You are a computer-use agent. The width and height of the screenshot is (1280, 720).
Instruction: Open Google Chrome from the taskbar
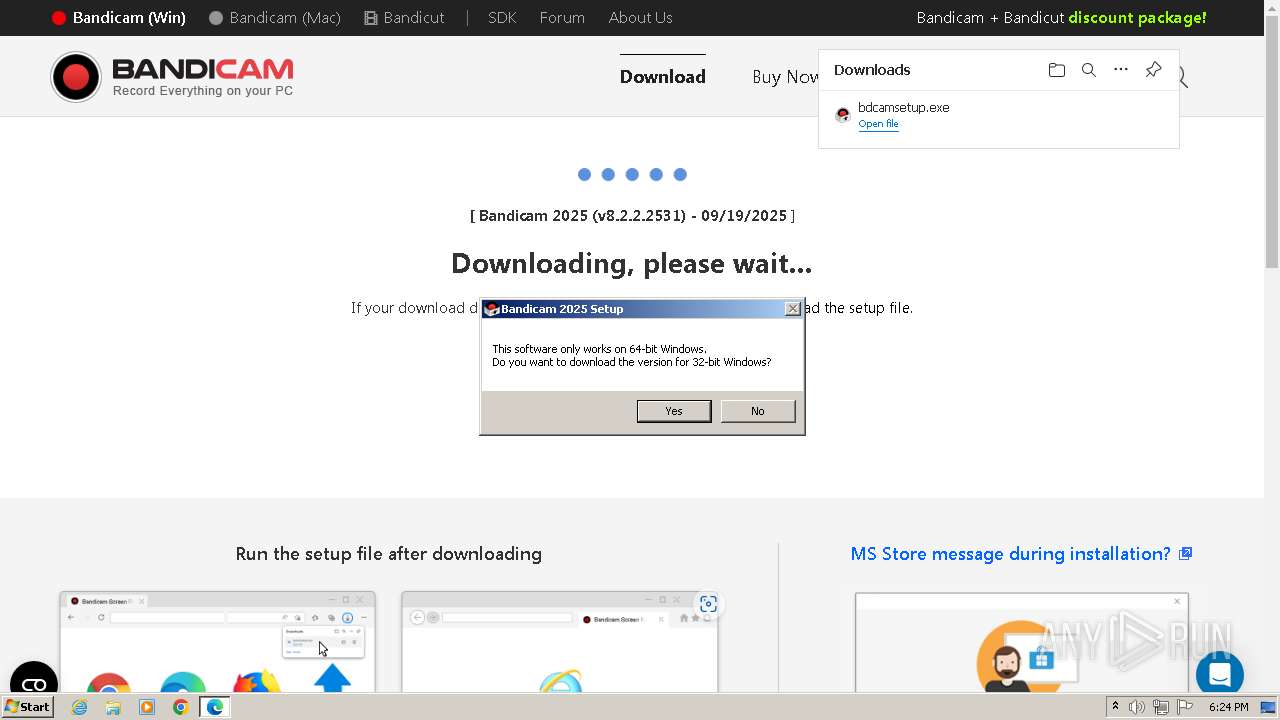pos(180,707)
